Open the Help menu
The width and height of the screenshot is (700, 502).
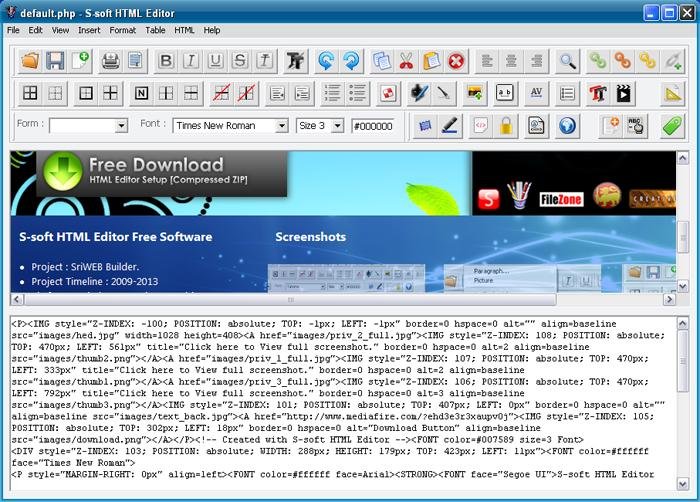[x=212, y=30]
